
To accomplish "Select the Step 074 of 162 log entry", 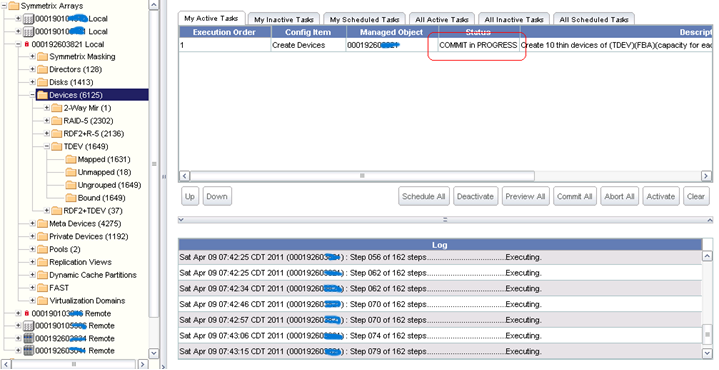I will (440, 336).
